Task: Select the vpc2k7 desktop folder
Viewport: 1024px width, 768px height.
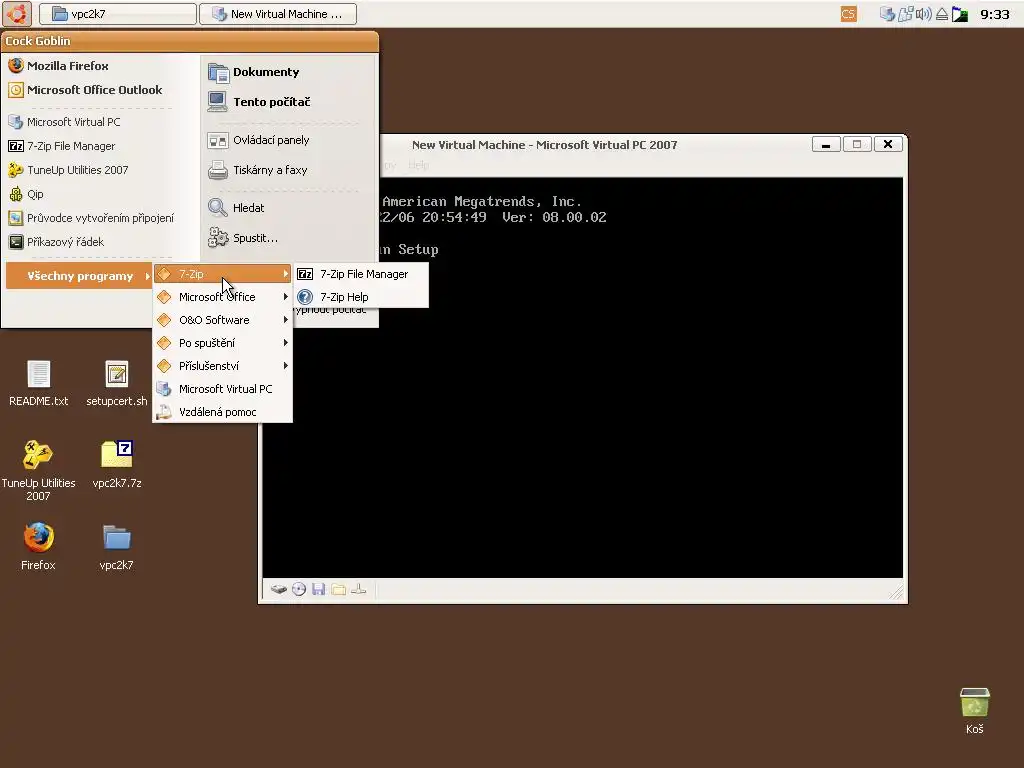Action: [116, 547]
